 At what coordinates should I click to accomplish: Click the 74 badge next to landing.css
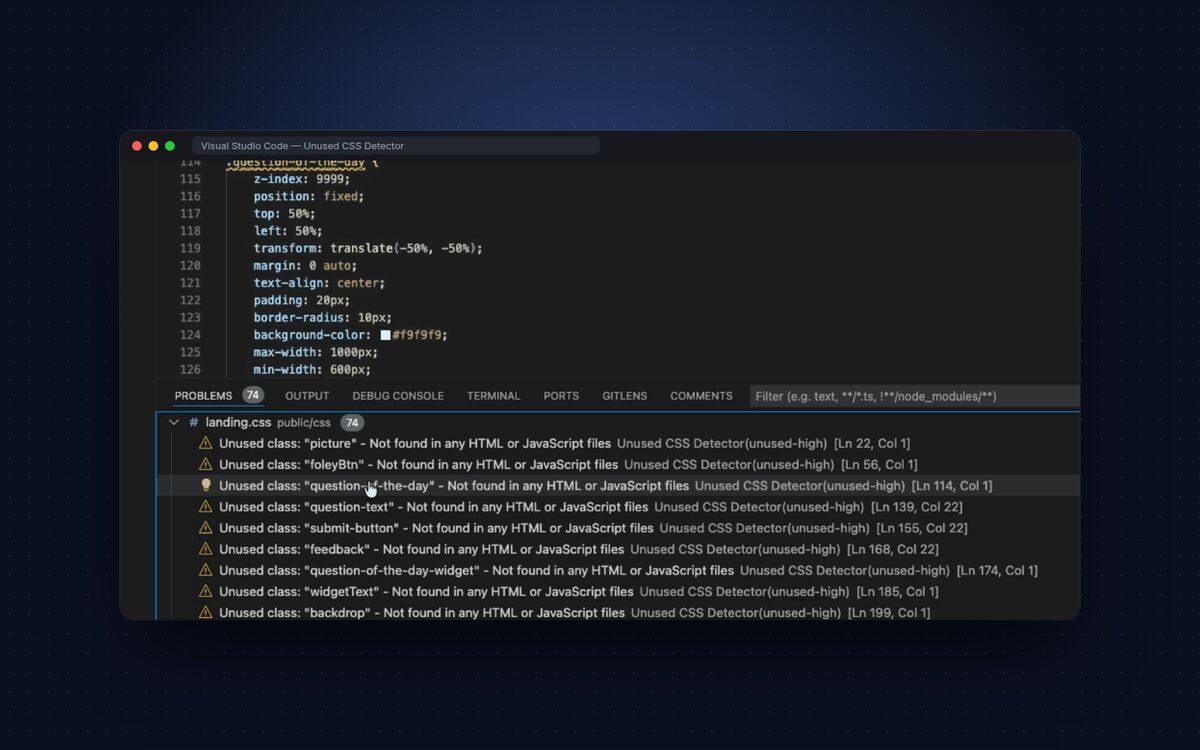coord(352,423)
